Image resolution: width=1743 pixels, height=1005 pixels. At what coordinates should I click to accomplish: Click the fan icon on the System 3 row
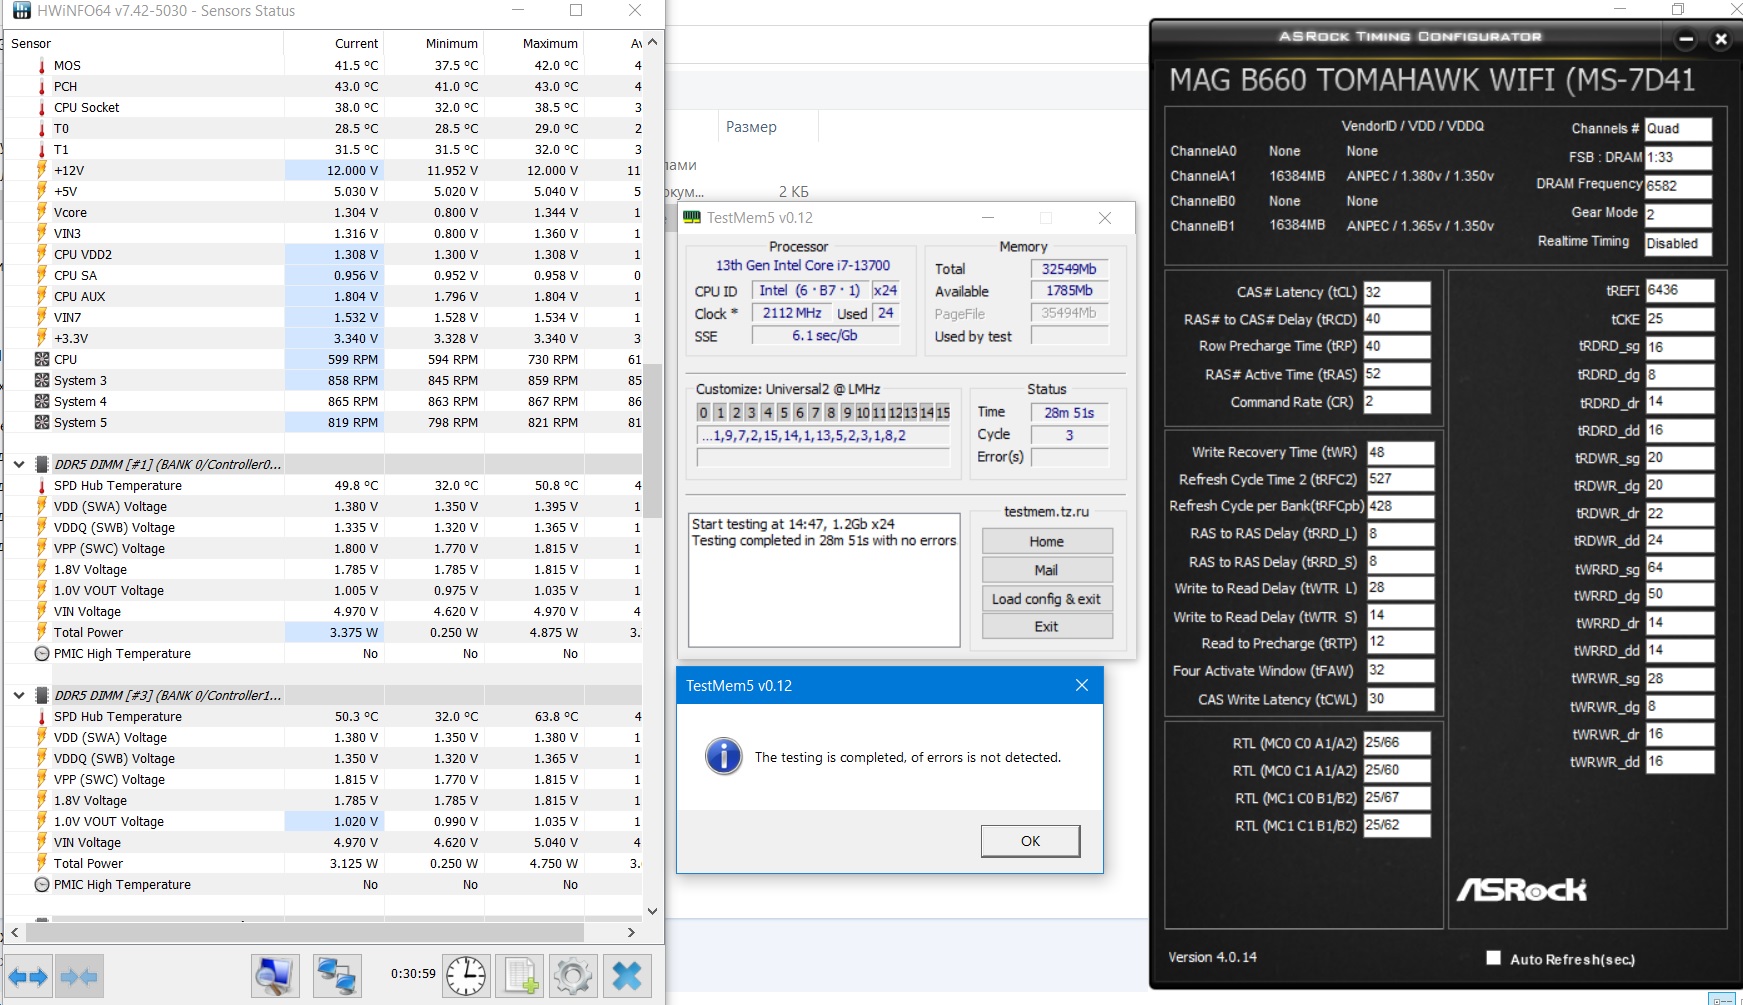pyautogui.click(x=42, y=380)
